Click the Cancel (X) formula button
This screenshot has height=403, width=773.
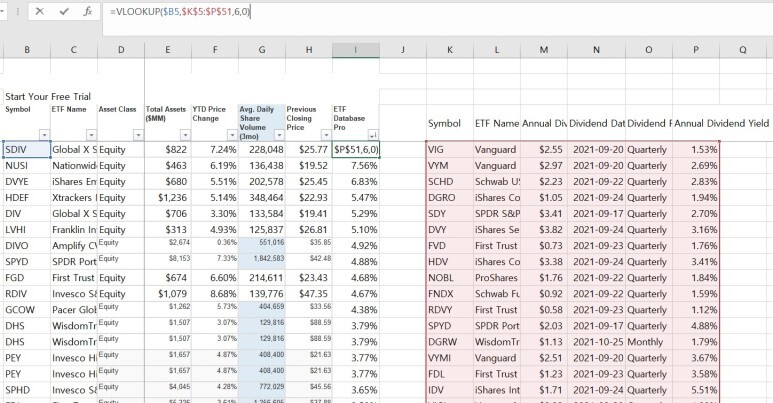[x=40, y=11]
